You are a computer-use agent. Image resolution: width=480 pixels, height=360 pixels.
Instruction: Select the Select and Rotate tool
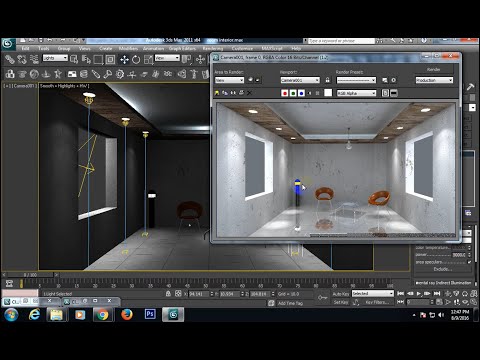point(136,60)
